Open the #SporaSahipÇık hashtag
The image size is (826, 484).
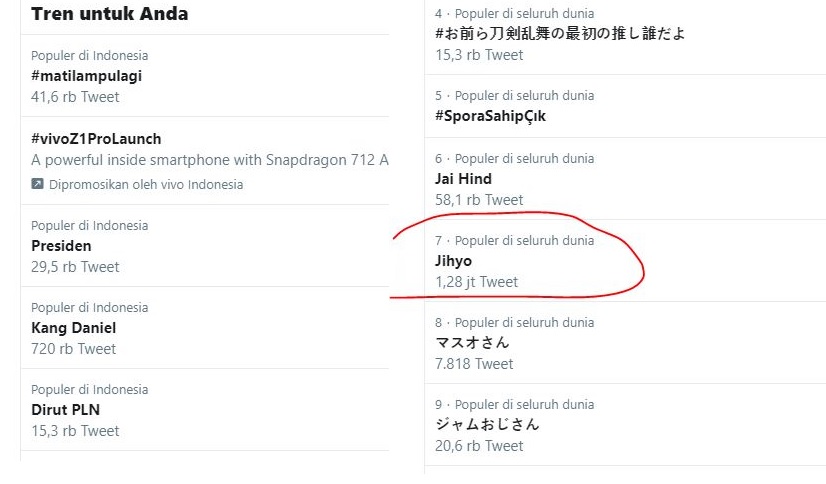pos(490,116)
